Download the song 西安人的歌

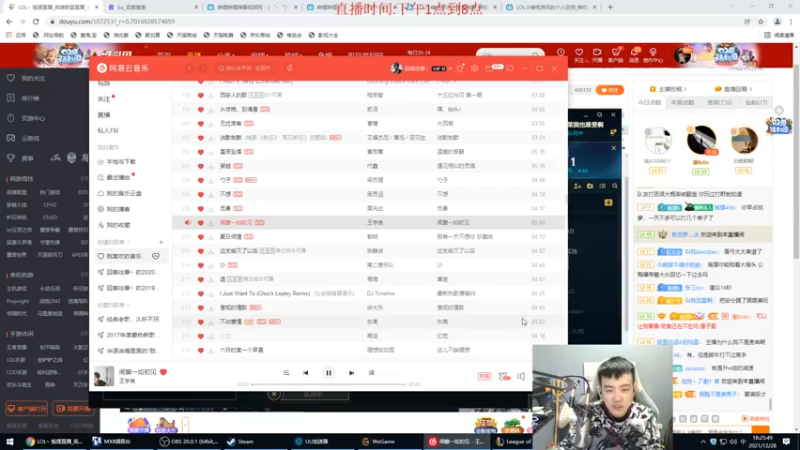[211, 95]
